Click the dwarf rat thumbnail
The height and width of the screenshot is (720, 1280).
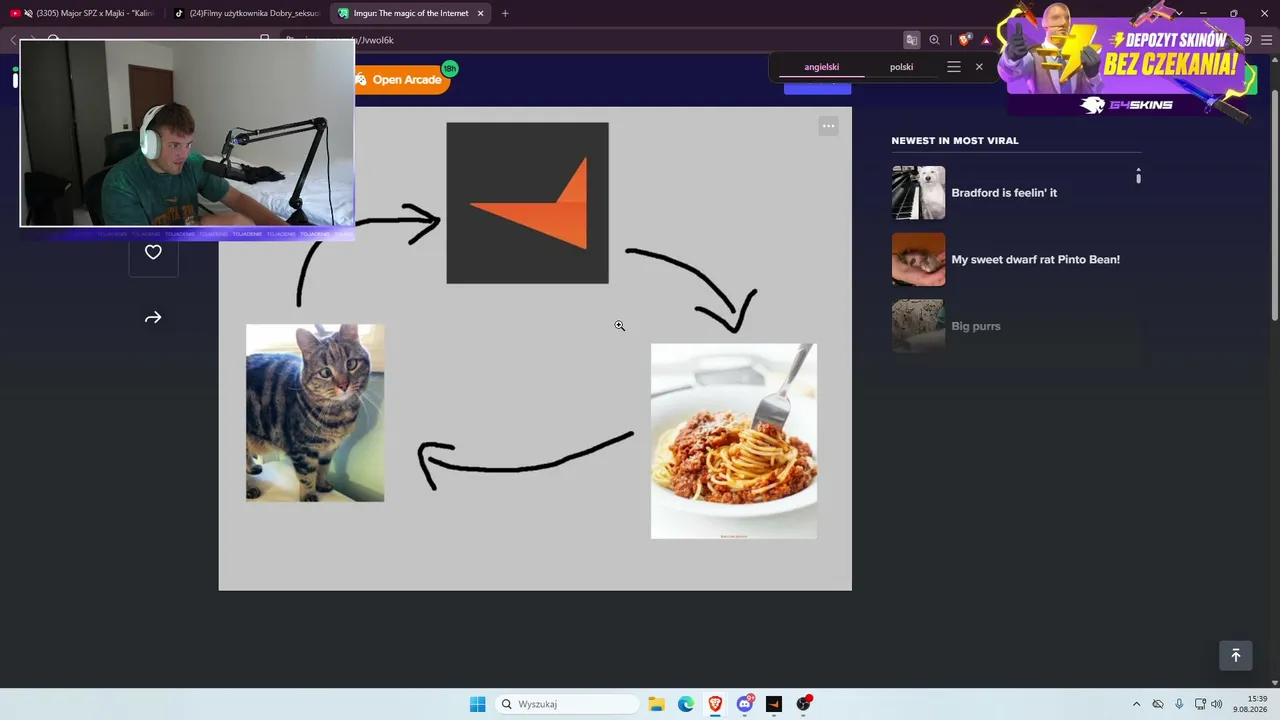click(918, 260)
